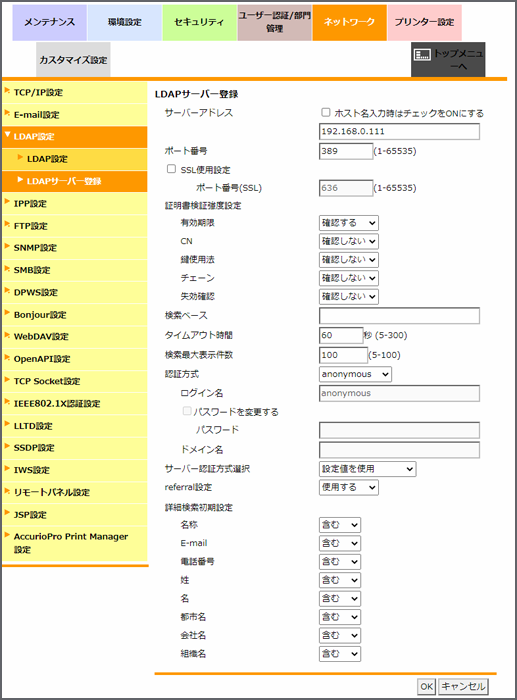Open the メンテナンス tab
Image resolution: width=517 pixels, height=700 pixels.
[50, 22]
